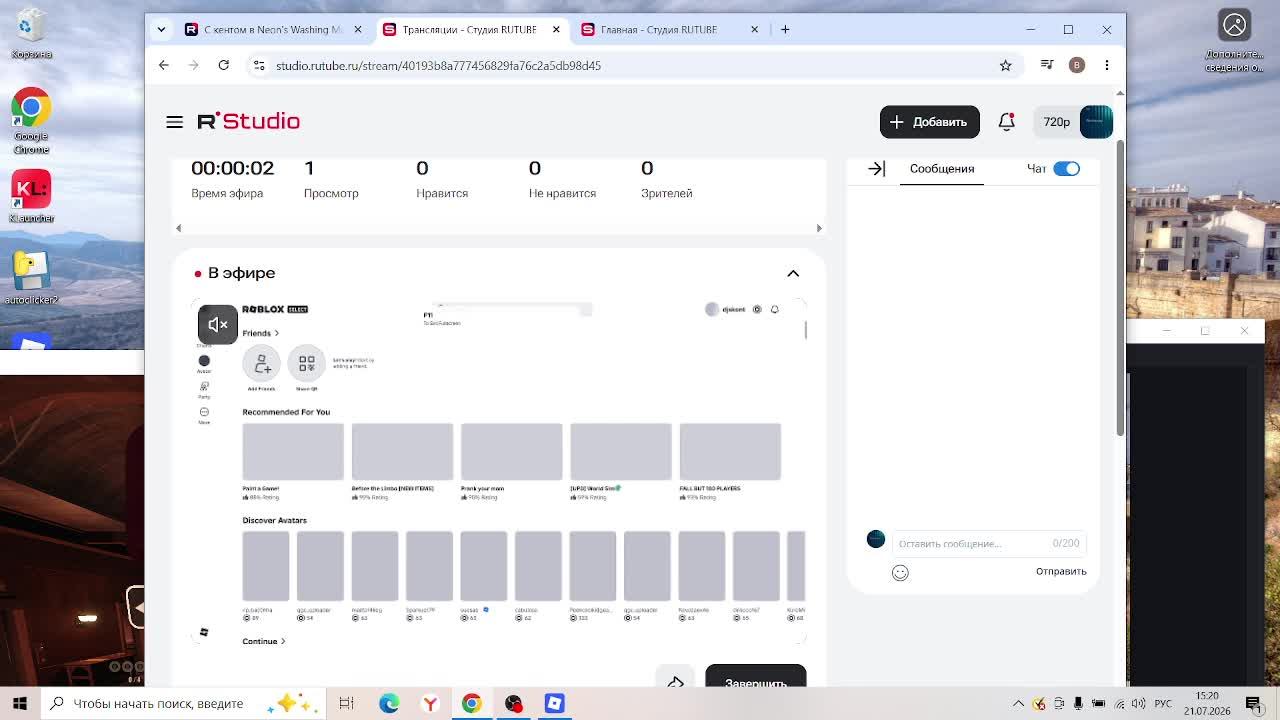Select the Трансляции - Студия RUTUBE tab
This screenshot has width=1280, height=720.
(470, 29)
